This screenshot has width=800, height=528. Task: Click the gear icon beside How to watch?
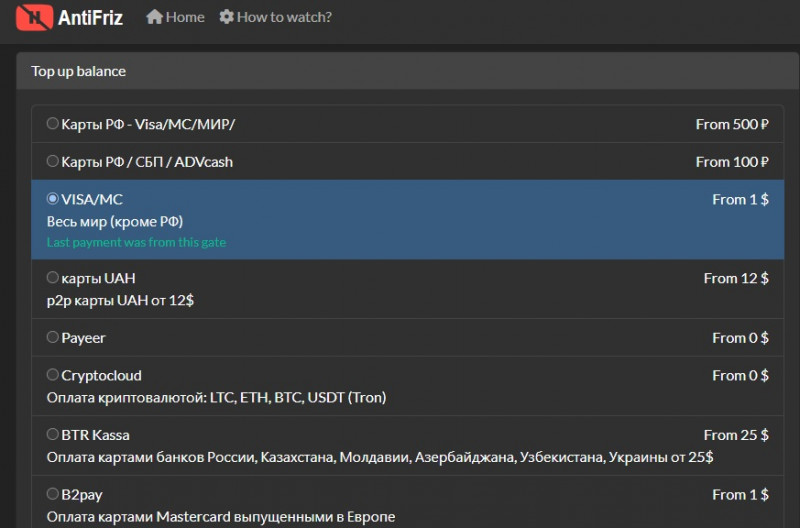coord(227,17)
